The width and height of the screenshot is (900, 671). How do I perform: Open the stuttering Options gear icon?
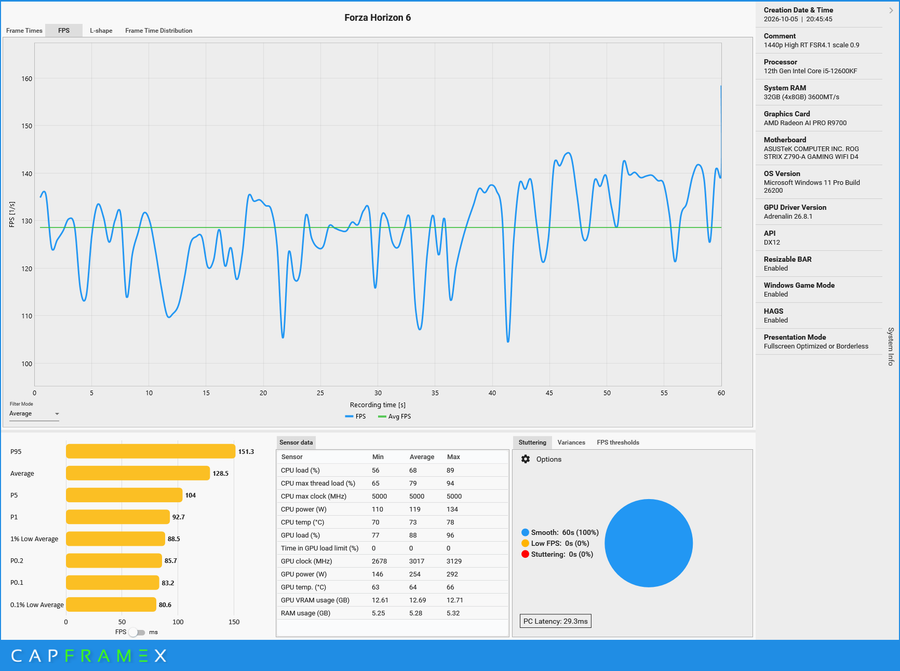[x=525, y=459]
